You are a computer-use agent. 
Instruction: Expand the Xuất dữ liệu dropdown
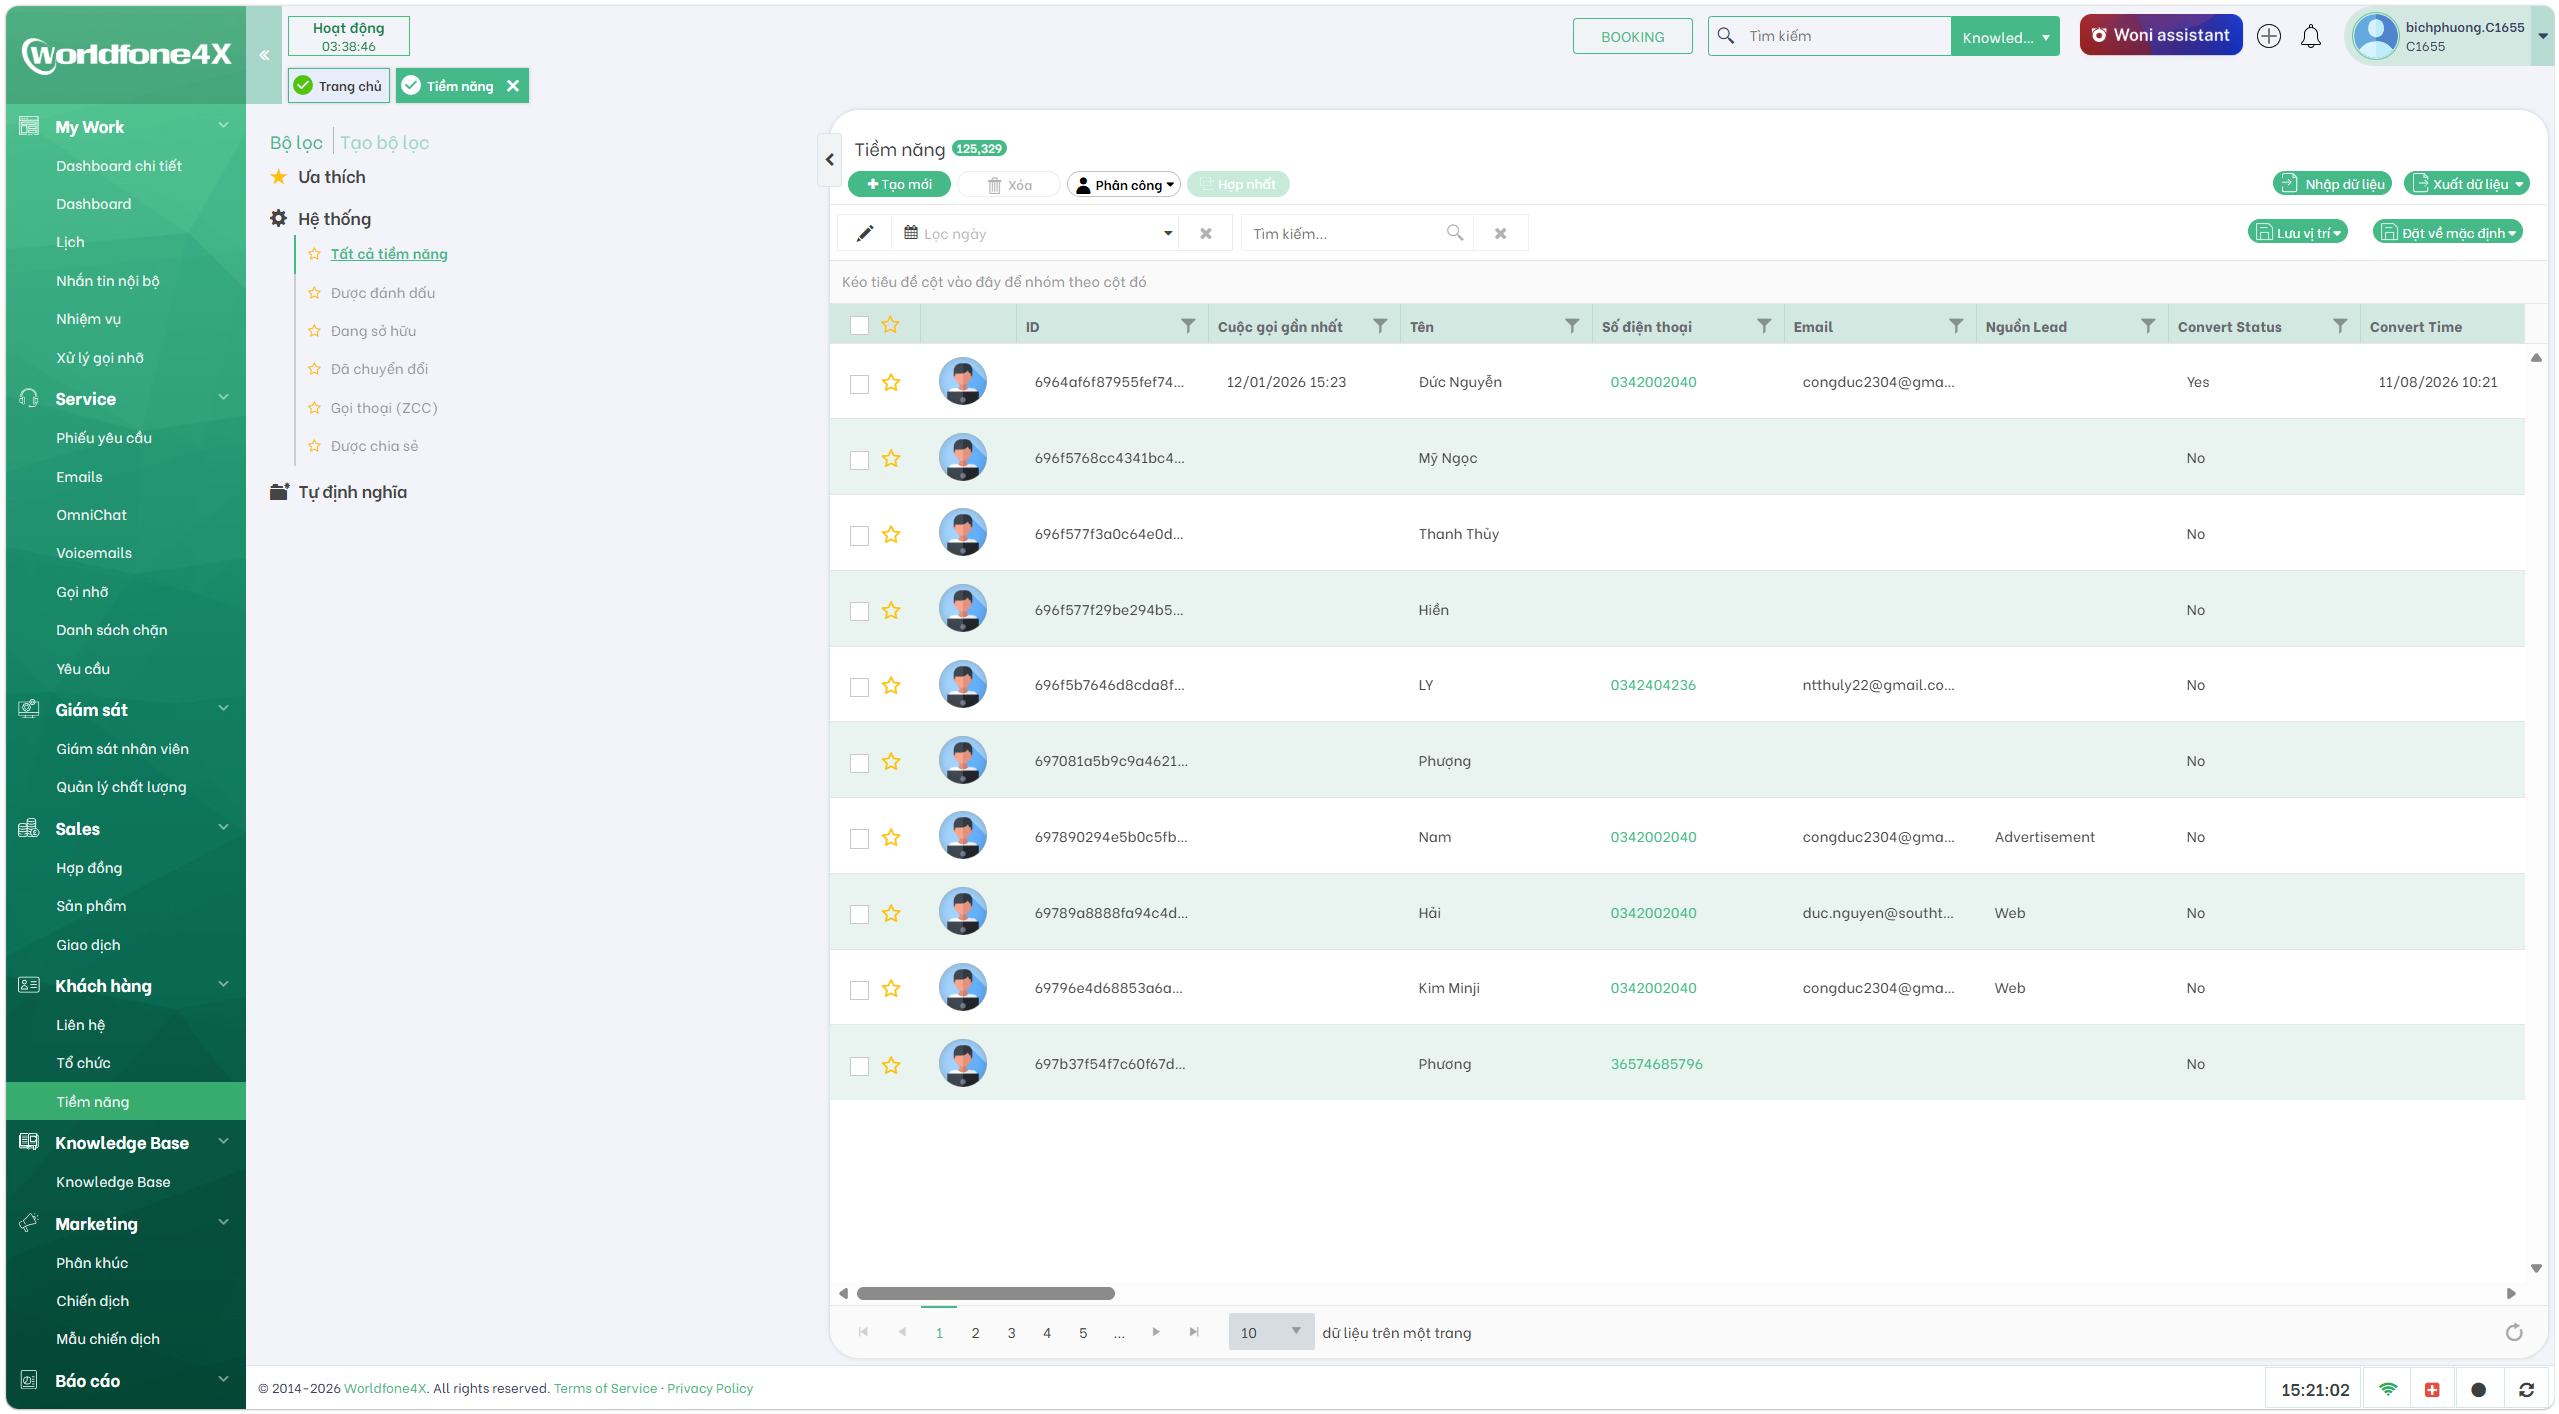tap(2466, 184)
